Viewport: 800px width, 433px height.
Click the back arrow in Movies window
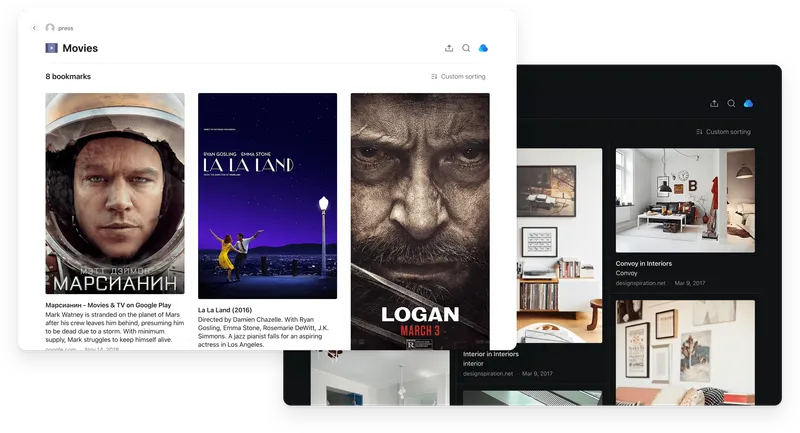click(34, 28)
